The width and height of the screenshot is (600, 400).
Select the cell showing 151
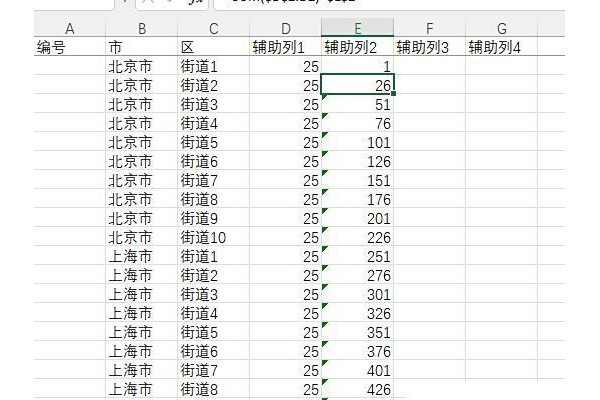click(x=357, y=180)
